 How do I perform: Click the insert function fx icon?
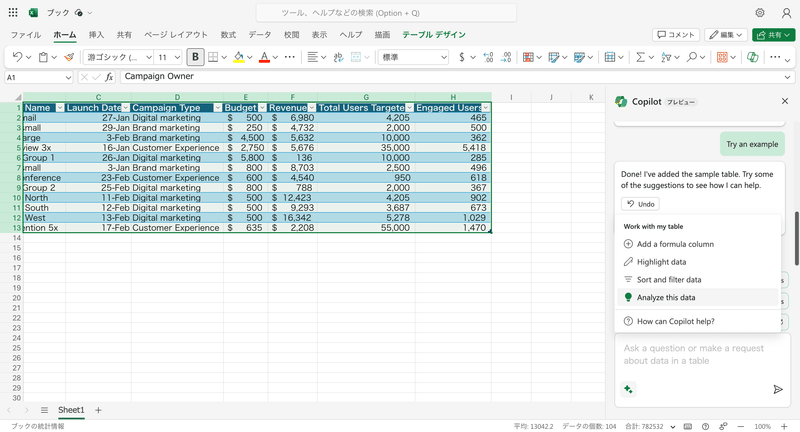click(109, 77)
